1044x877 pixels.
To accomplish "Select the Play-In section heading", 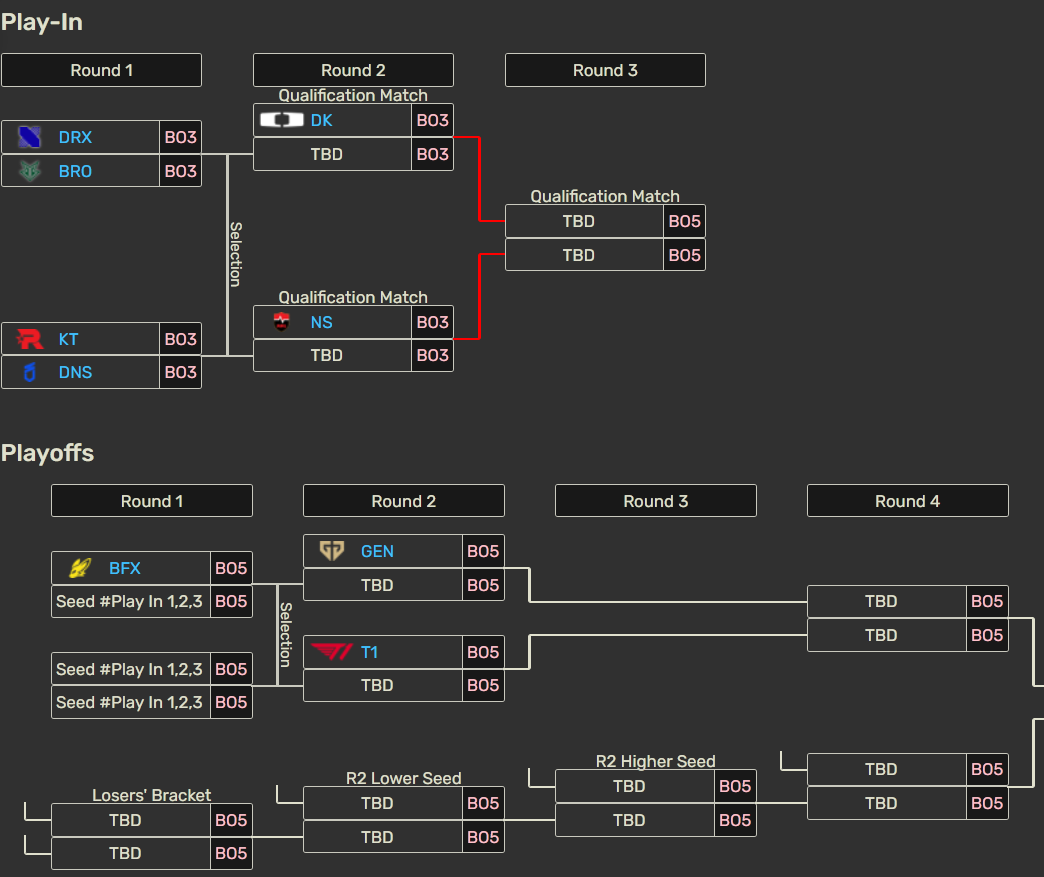I will [42, 21].
